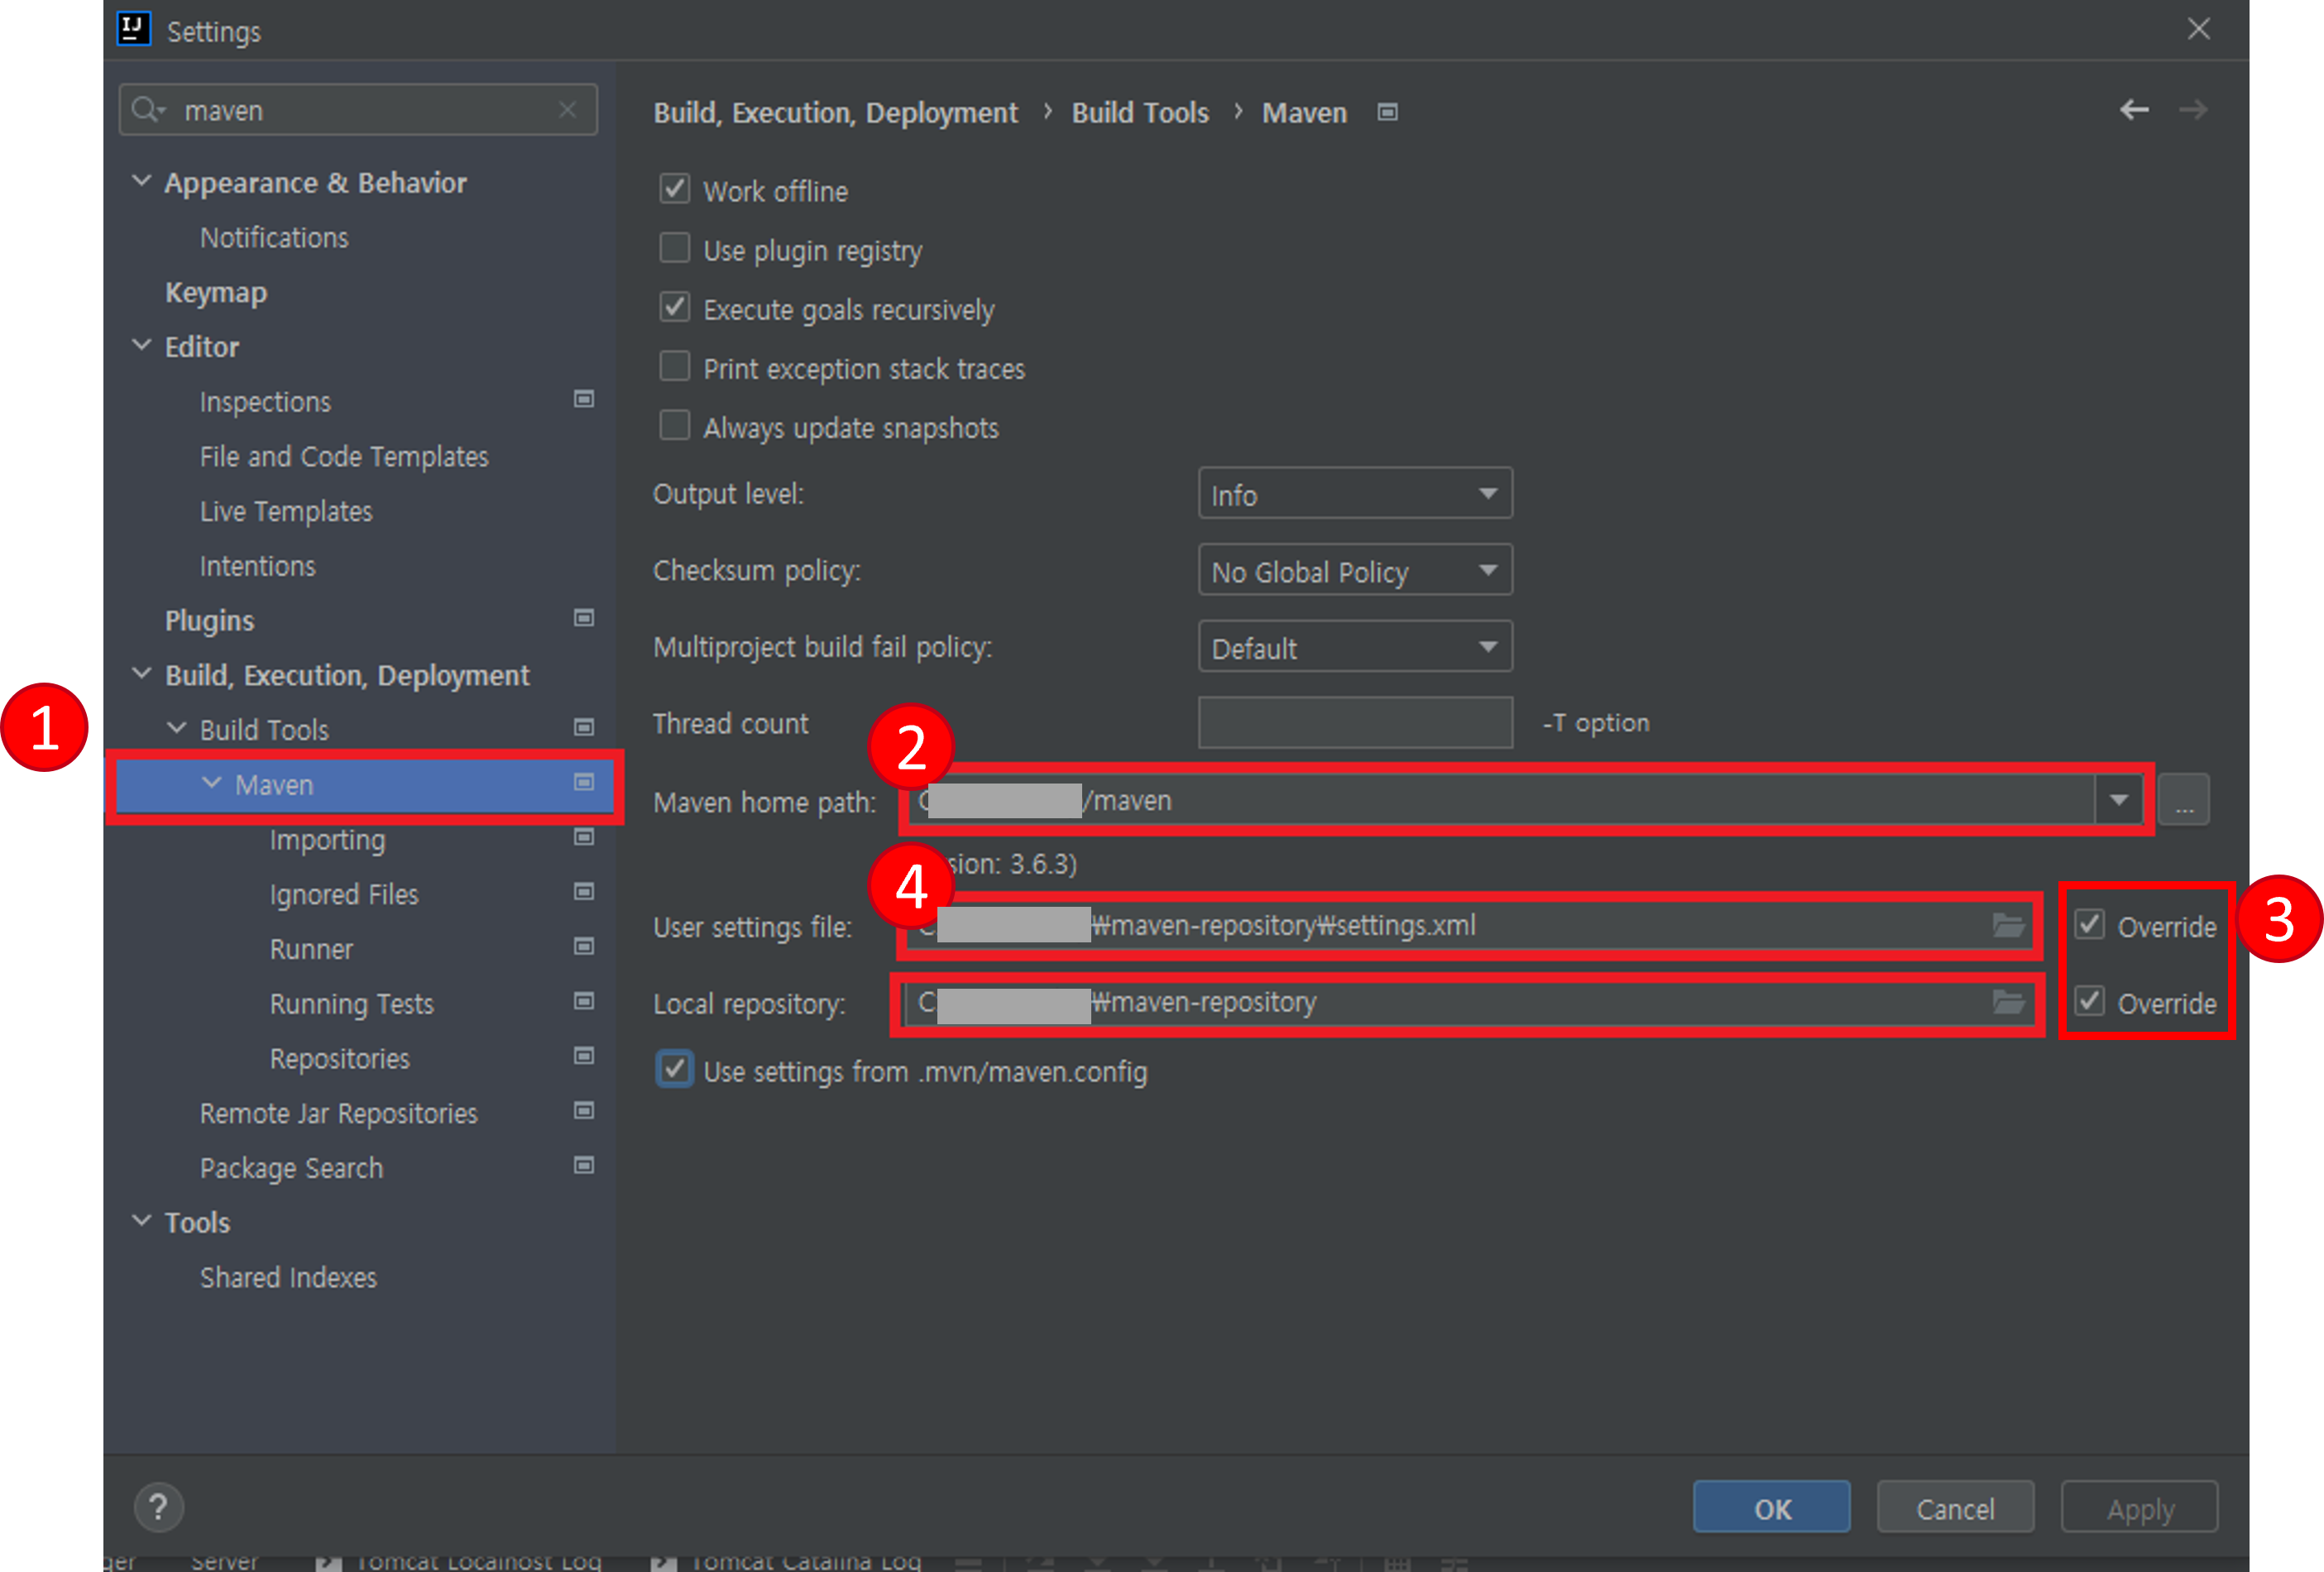Screen dimensions: 2324x1572
Task: Select Importing under Maven settings
Action: [327, 840]
